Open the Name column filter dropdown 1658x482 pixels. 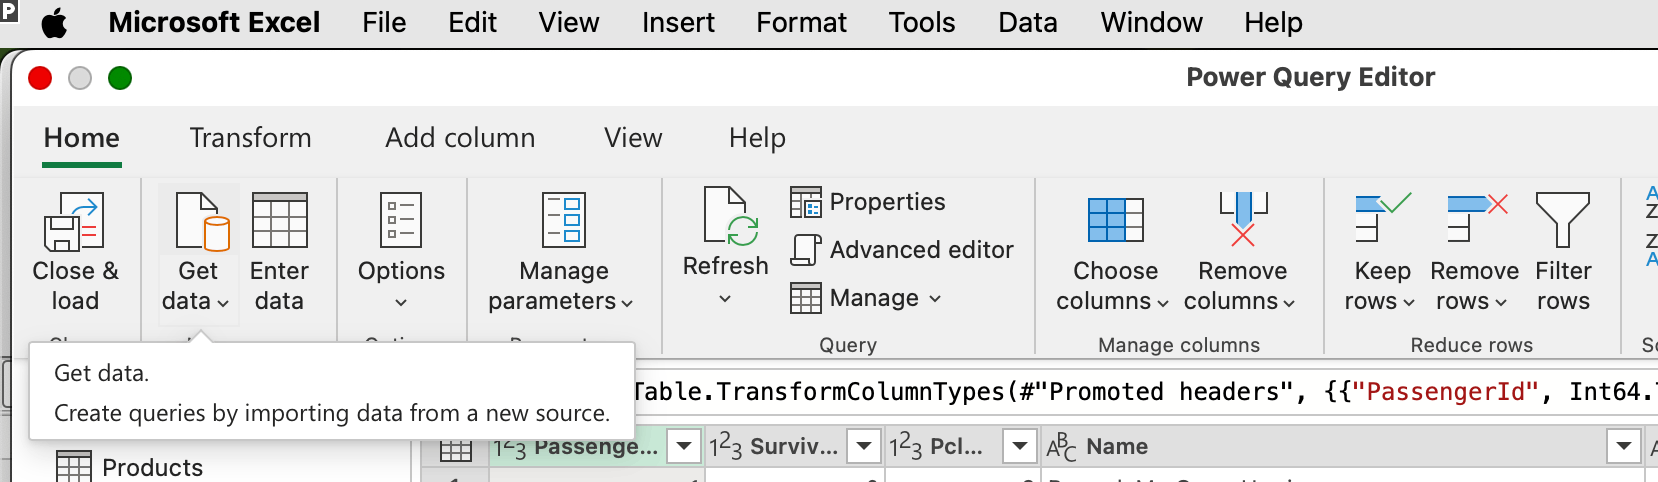[1624, 446]
